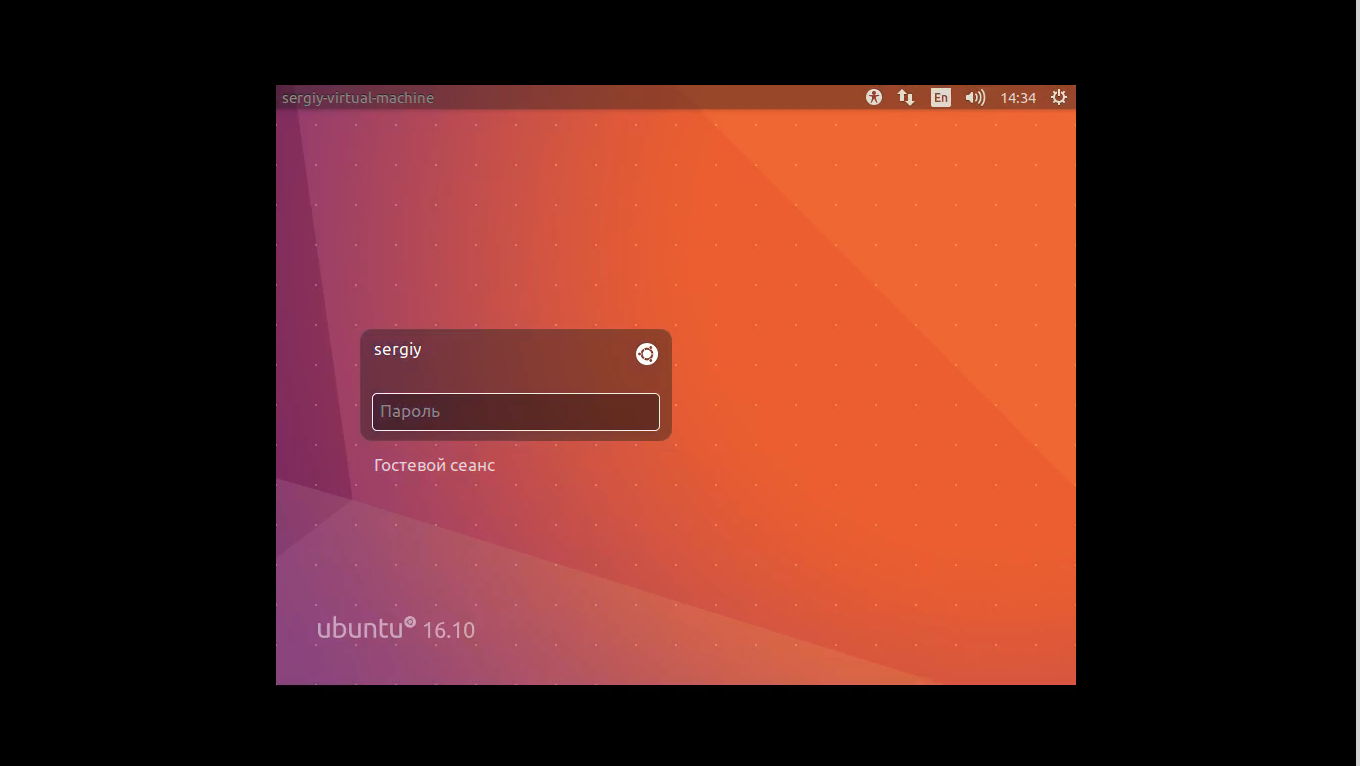The width and height of the screenshot is (1360, 766).
Task: Open the power gear menu icon
Action: (x=1059, y=97)
